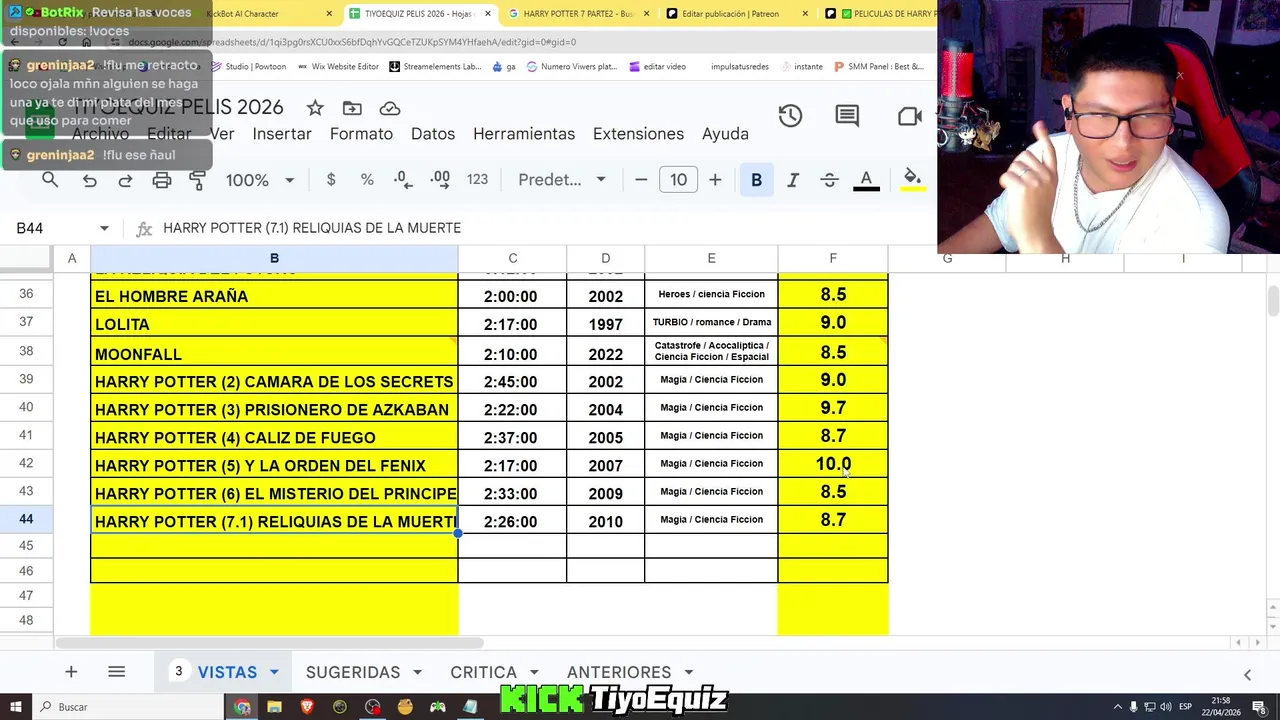Format cell as currency
This screenshot has height=720, width=1280.
tap(331, 180)
